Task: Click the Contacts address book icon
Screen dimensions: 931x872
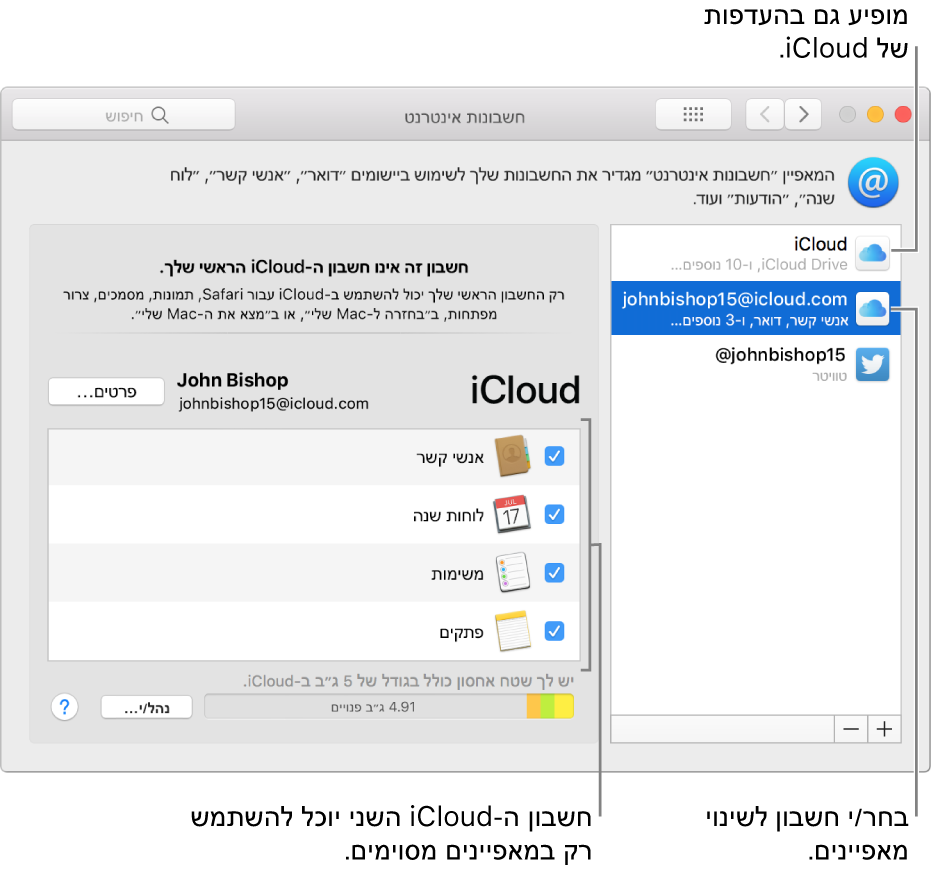Action: click(x=512, y=456)
